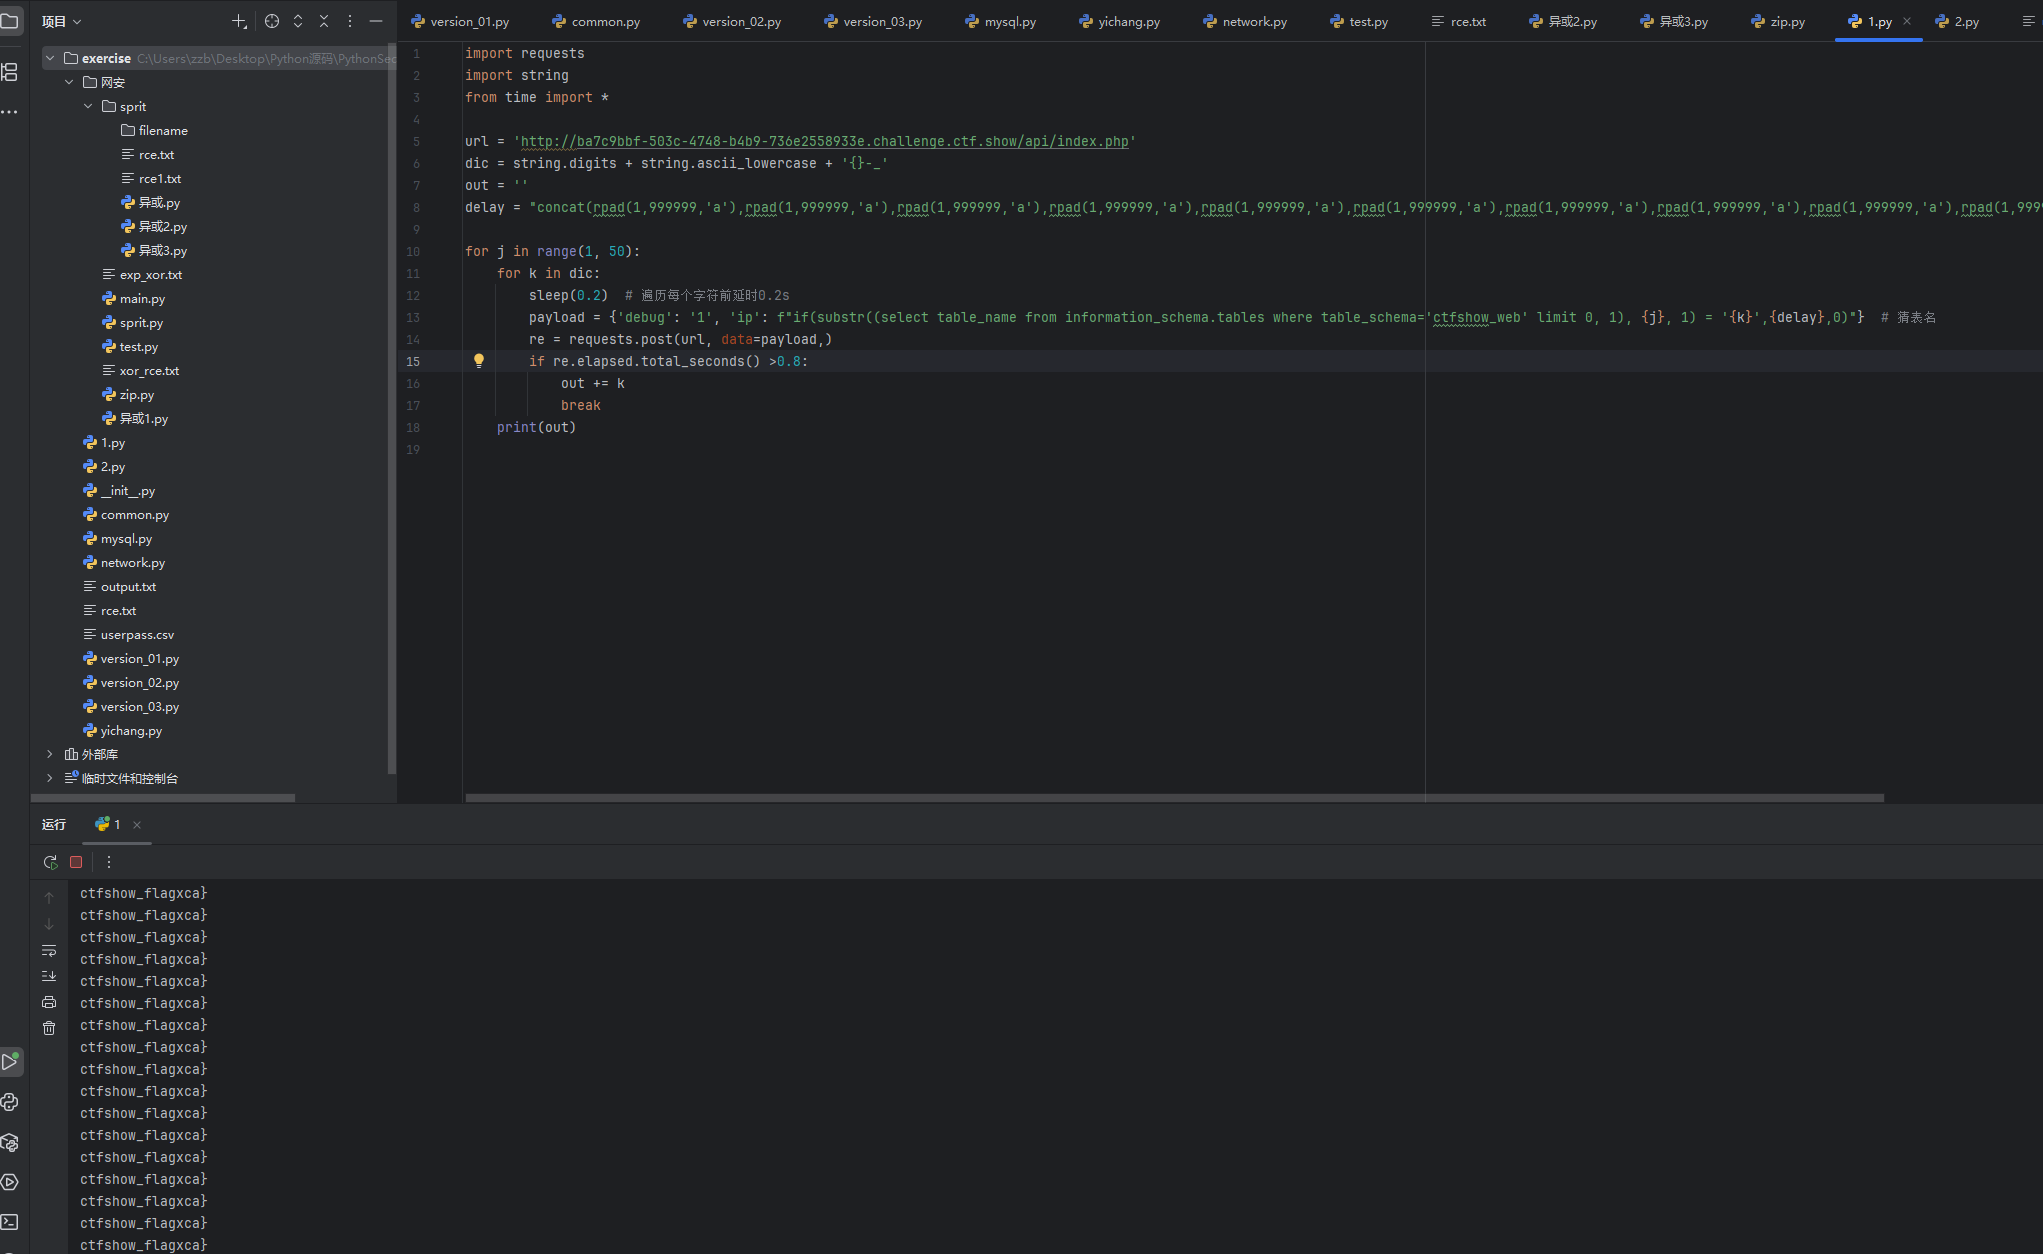The image size is (2043, 1254).
Task: Click the Rerun script icon in Run panel
Action: (x=51, y=862)
